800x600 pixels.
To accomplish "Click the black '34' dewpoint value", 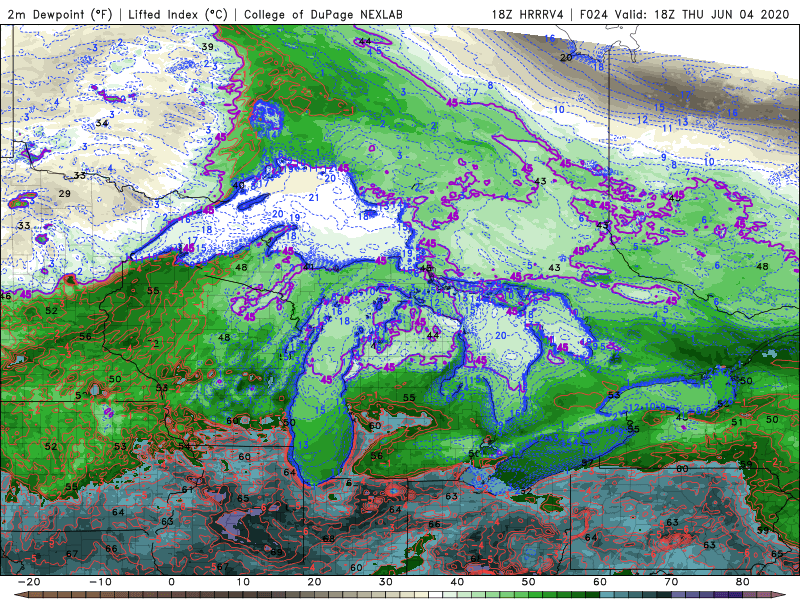I will (x=102, y=123).
